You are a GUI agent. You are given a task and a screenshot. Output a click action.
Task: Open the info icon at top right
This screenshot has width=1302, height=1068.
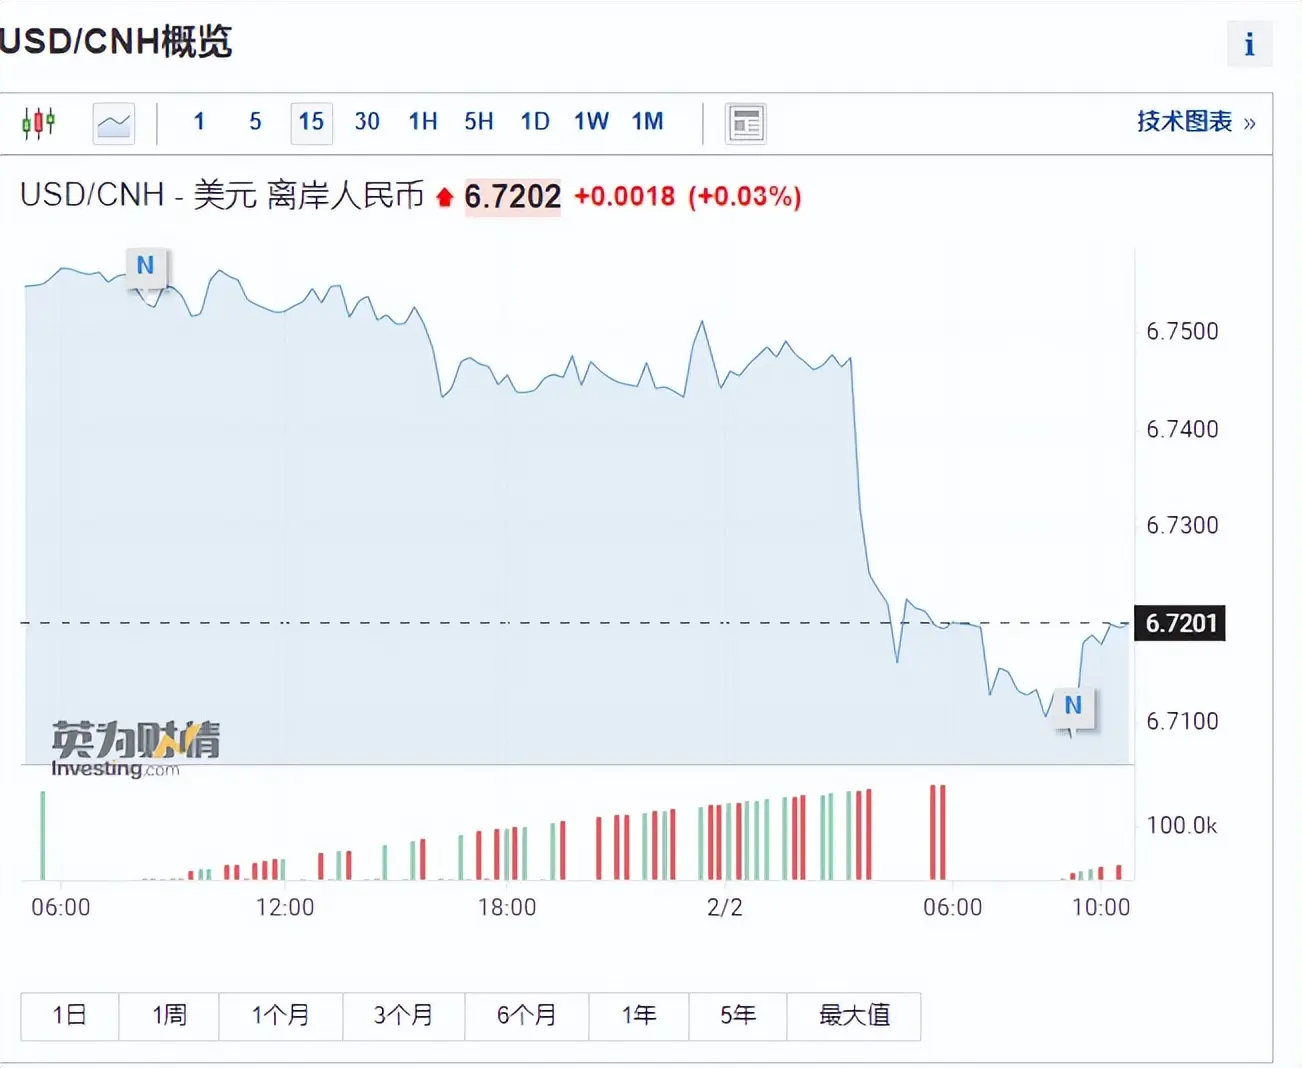coord(1249,44)
